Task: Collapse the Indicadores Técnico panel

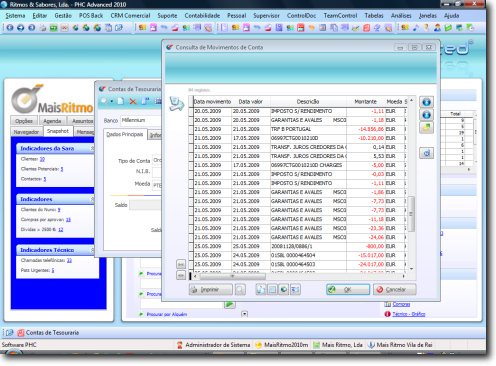Action: pyautogui.click(x=92, y=250)
